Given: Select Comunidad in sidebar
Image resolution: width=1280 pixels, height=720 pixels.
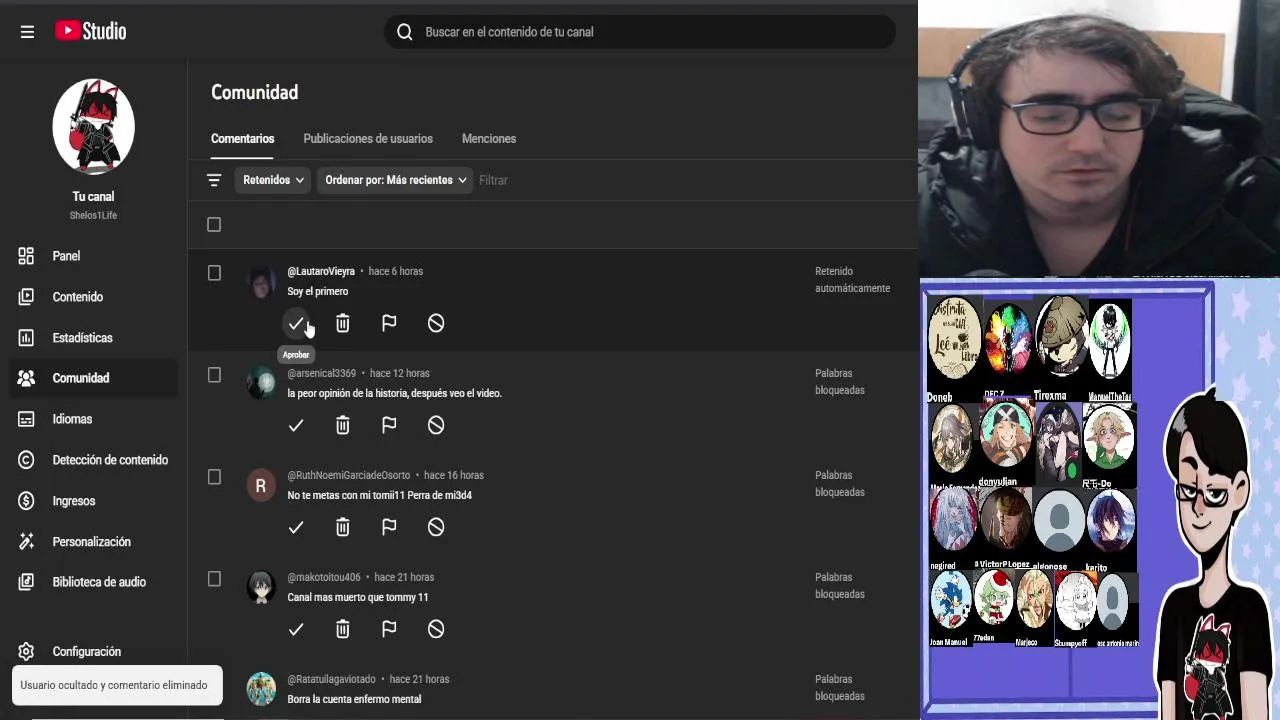Looking at the screenshot, I should click(x=93, y=378).
